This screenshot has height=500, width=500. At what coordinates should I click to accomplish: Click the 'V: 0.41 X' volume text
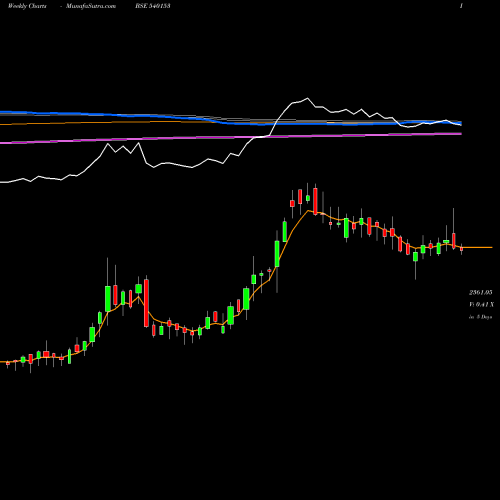point(481,305)
